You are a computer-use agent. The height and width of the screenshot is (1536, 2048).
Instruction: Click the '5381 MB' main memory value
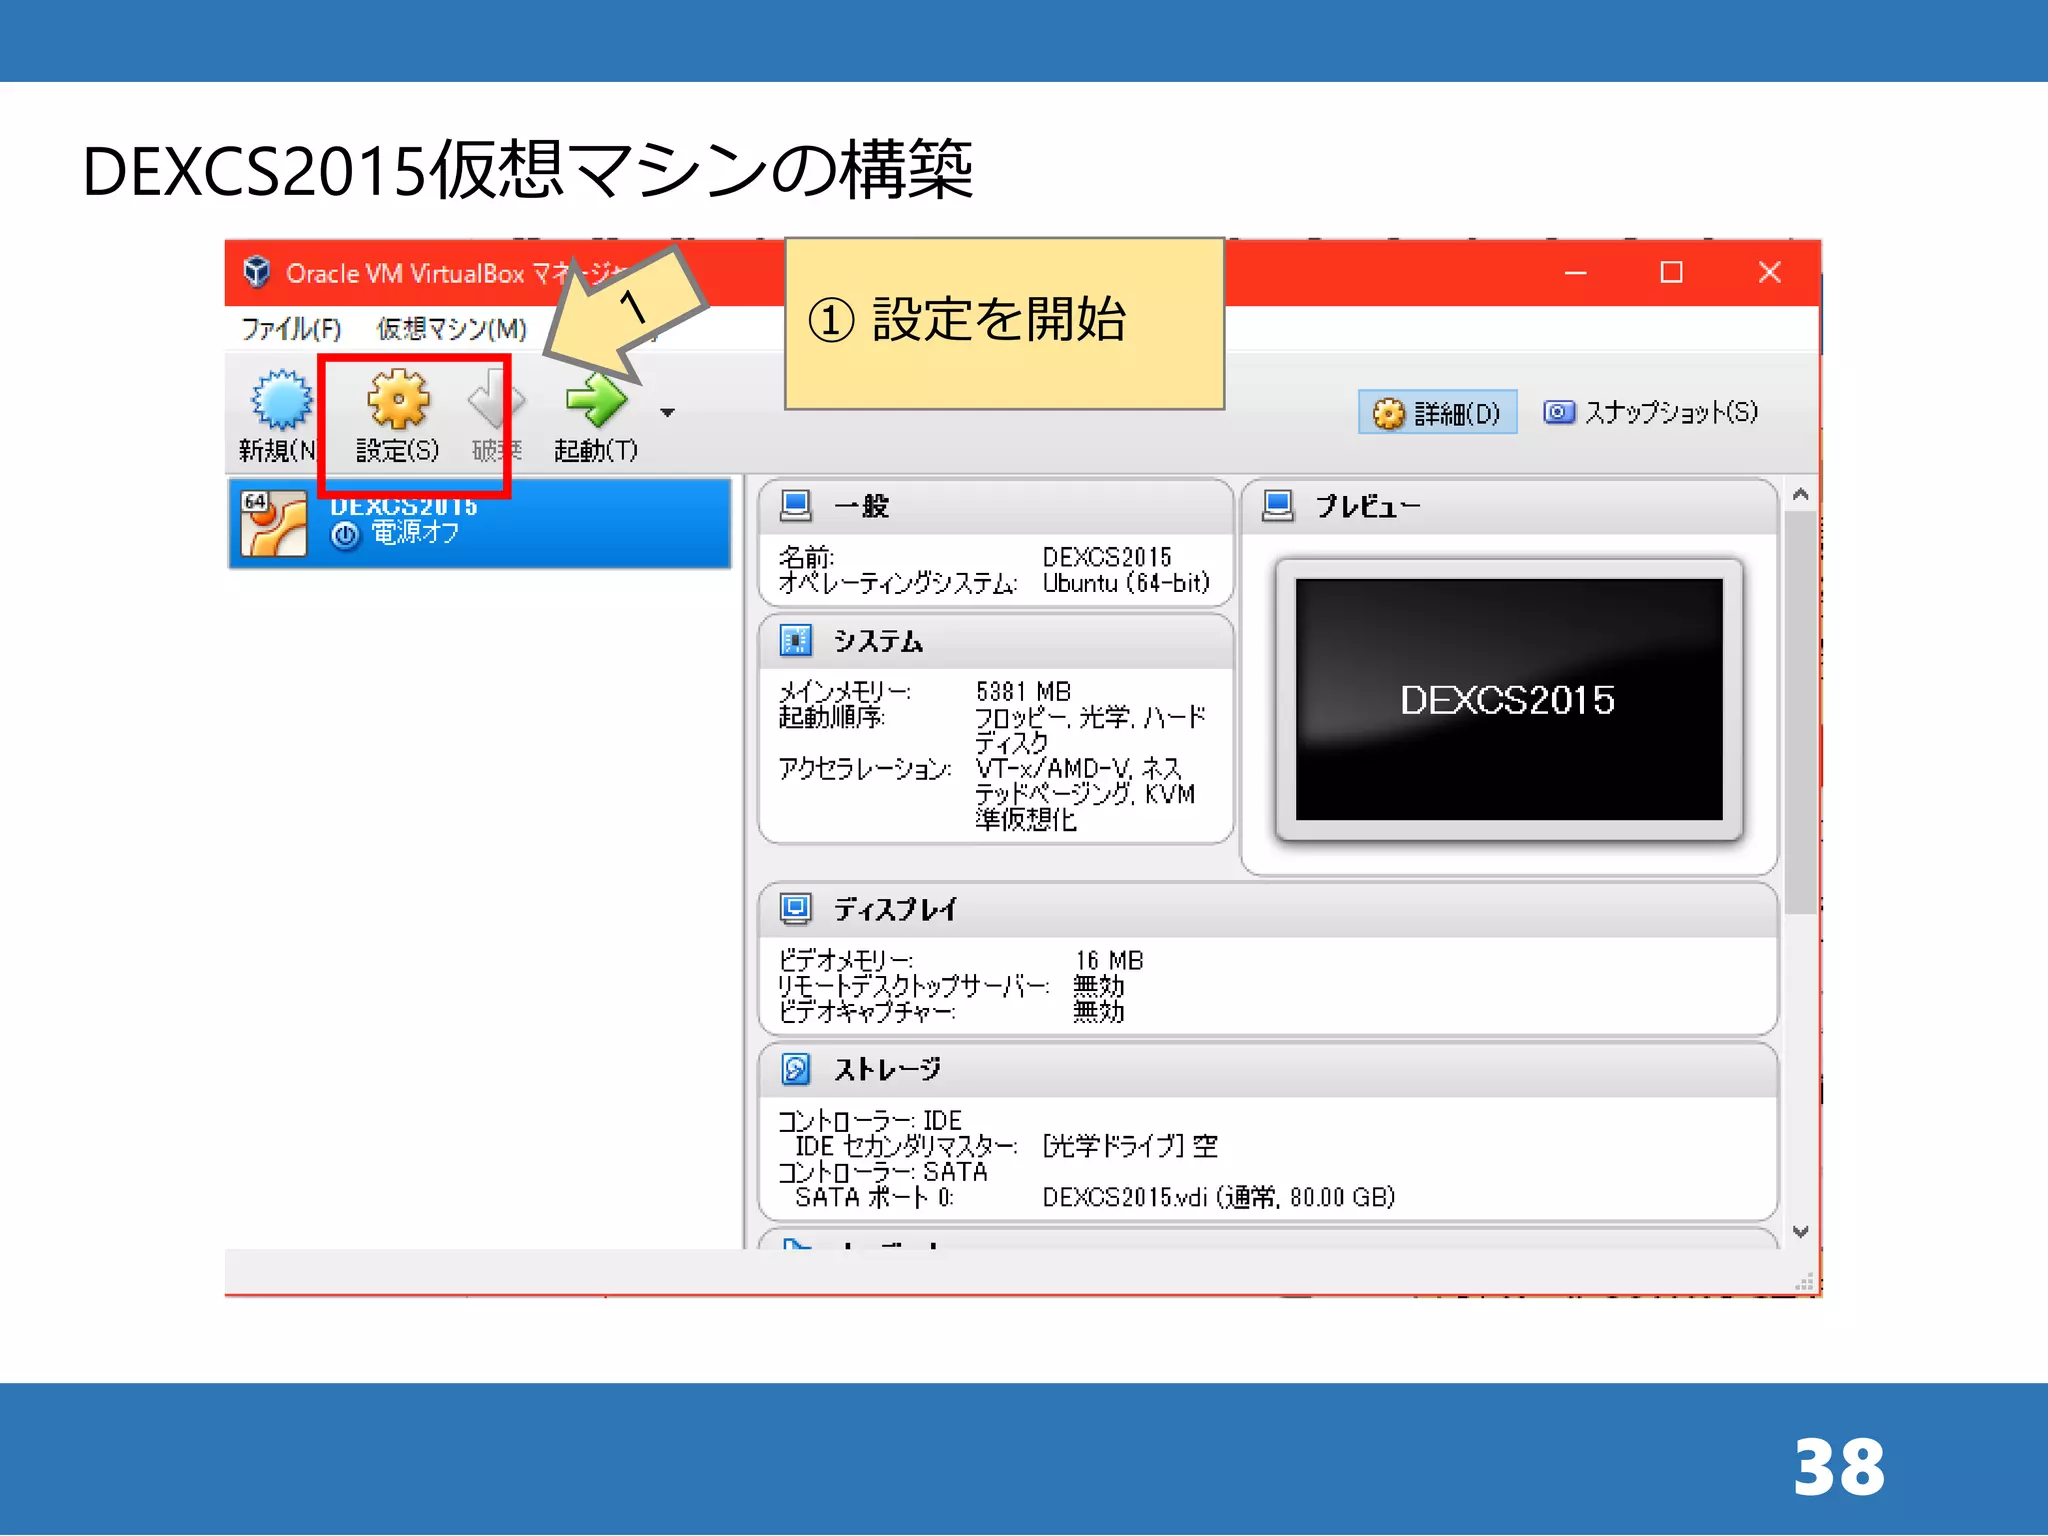coord(1023,692)
